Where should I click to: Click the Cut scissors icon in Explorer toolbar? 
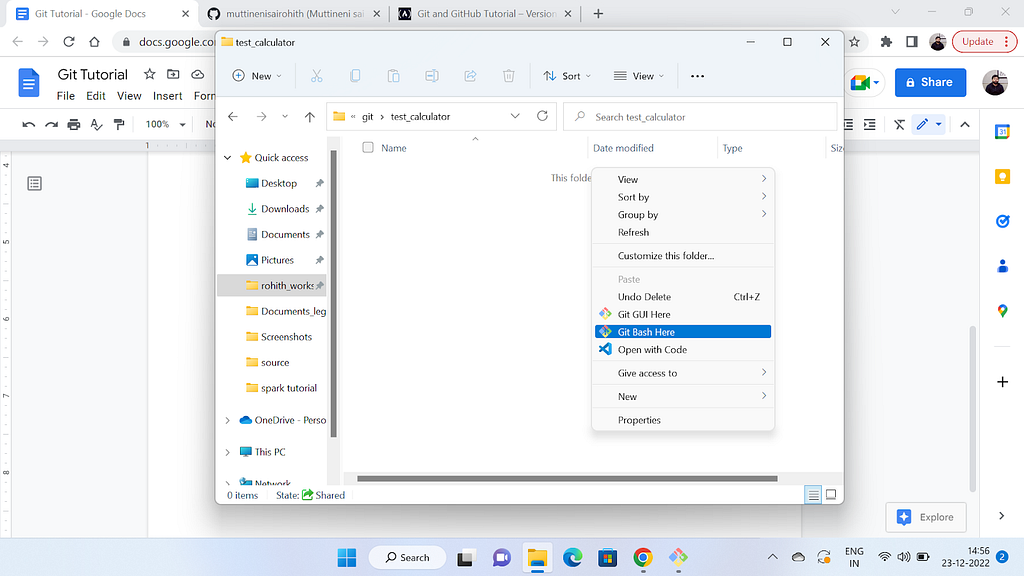[317, 76]
